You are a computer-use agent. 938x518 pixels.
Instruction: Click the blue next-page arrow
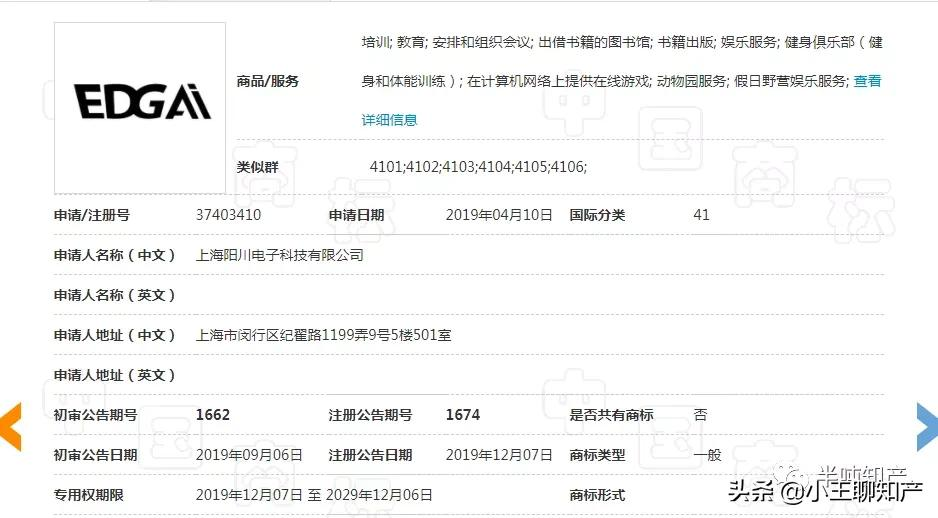[x=927, y=426]
